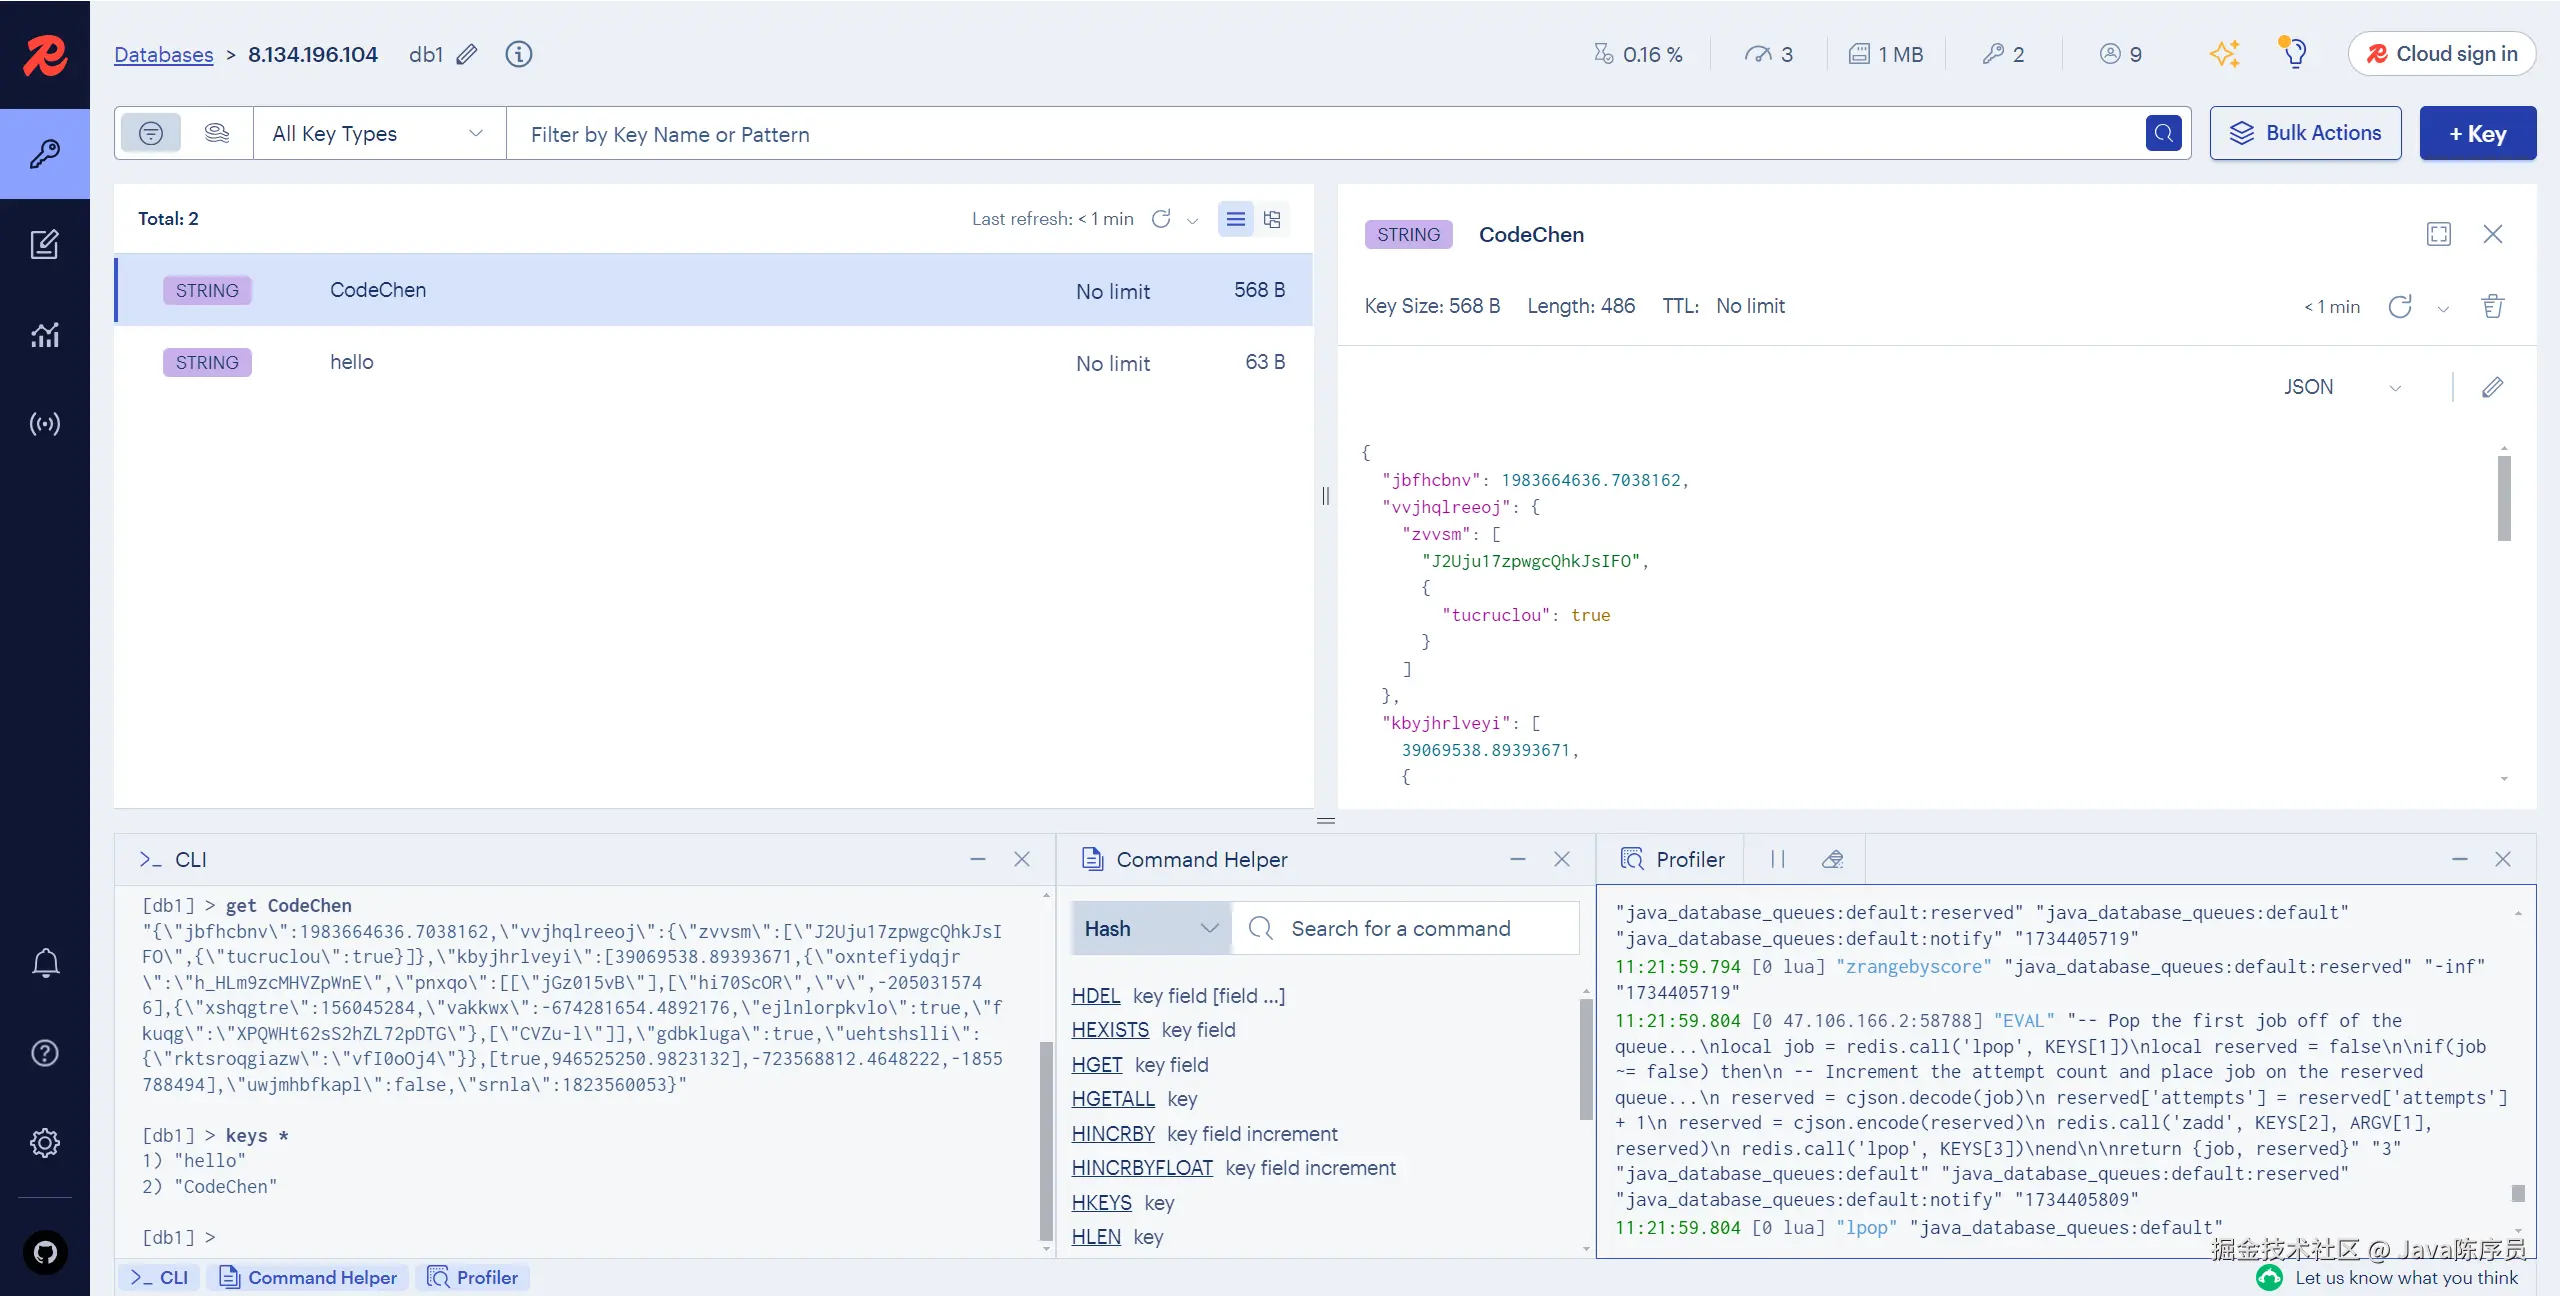Viewport: 2560px width, 1296px height.
Task: Open the notification bell
Action: pos(45,963)
